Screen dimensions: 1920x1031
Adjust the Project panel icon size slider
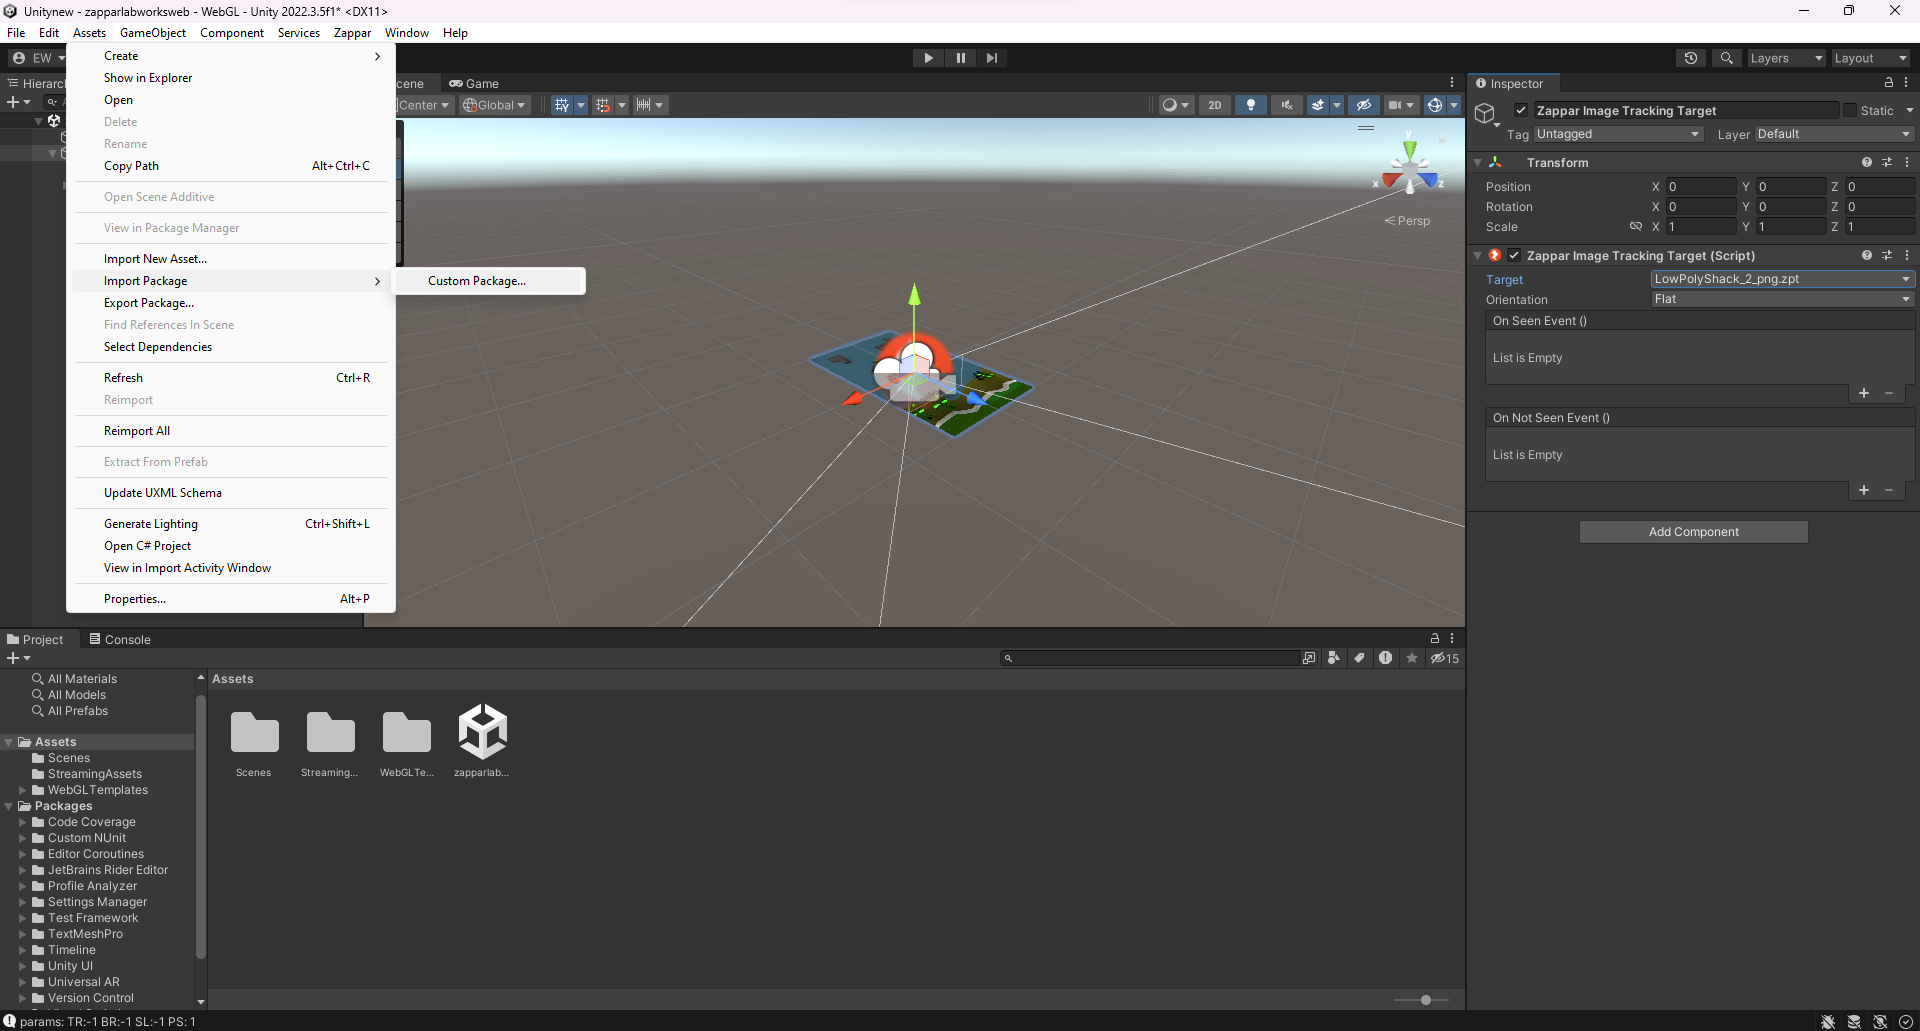pyautogui.click(x=1426, y=1000)
